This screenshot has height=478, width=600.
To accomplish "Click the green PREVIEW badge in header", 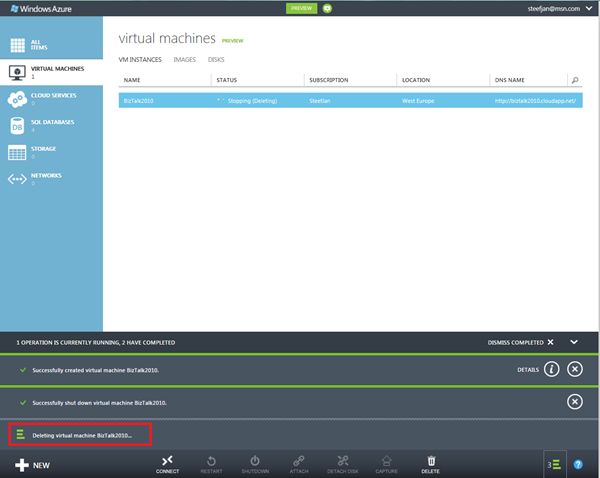I will [x=301, y=8].
